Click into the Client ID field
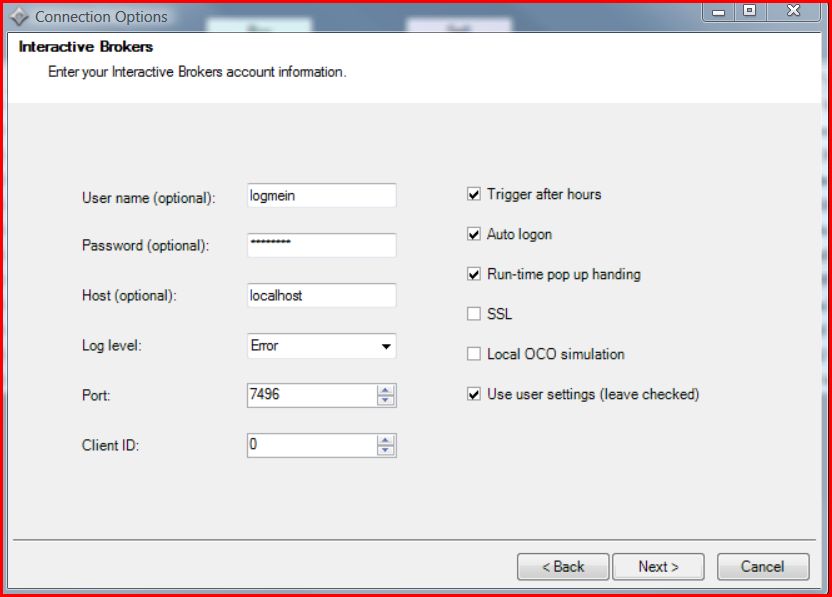This screenshot has height=597, width=832. (312, 445)
